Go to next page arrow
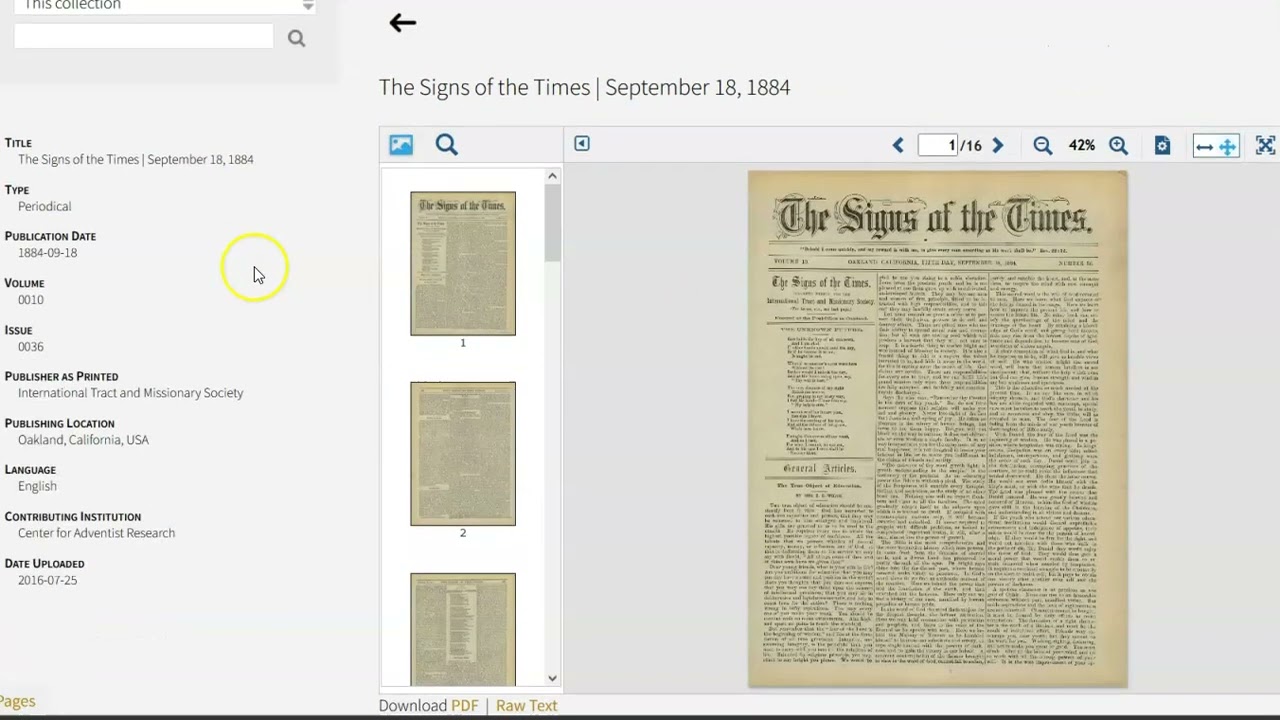The width and height of the screenshot is (1280, 720). click(997, 146)
